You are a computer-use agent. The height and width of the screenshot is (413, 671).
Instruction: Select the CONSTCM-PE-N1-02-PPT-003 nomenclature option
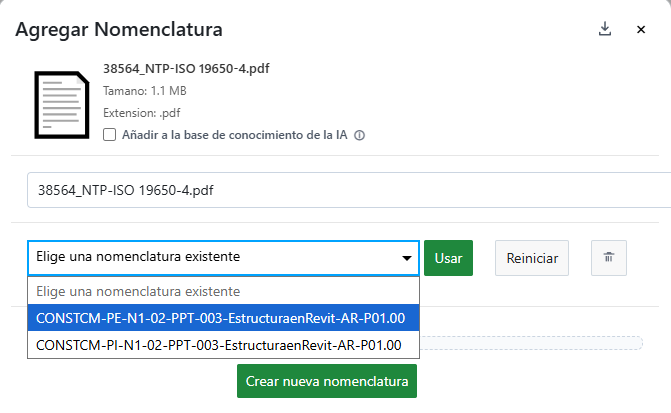click(x=220, y=318)
